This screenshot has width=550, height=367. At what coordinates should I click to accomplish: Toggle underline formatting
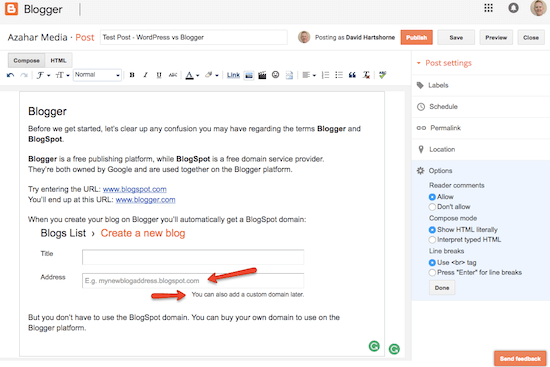159,75
